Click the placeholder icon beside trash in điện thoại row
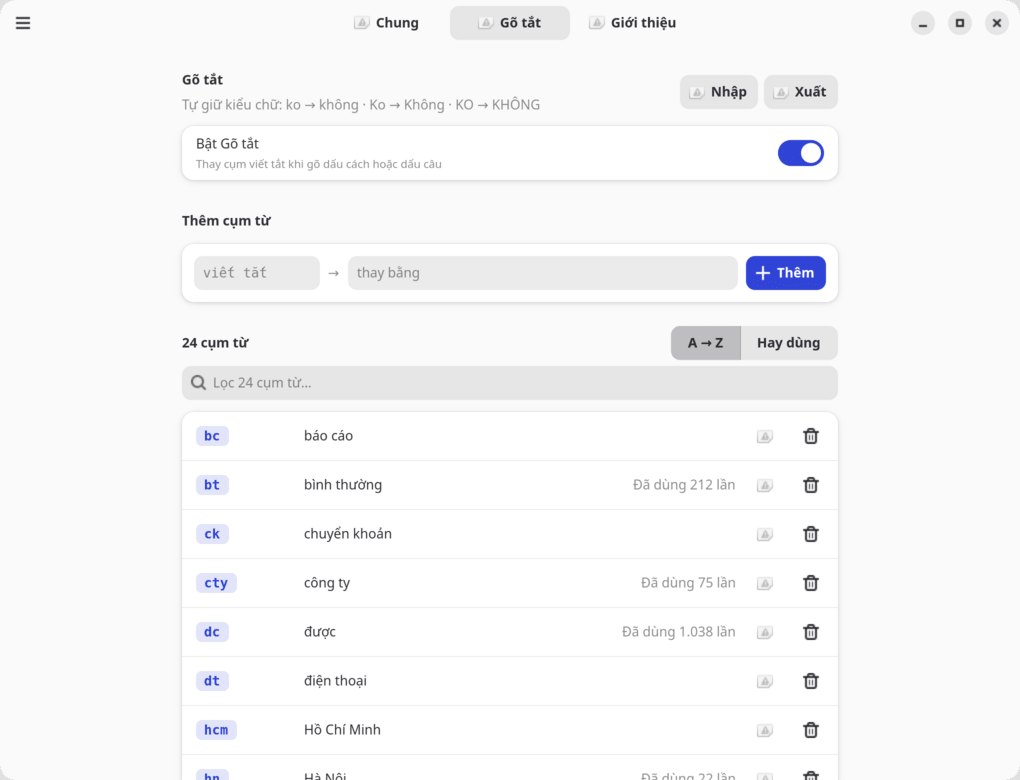 (x=765, y=681)
